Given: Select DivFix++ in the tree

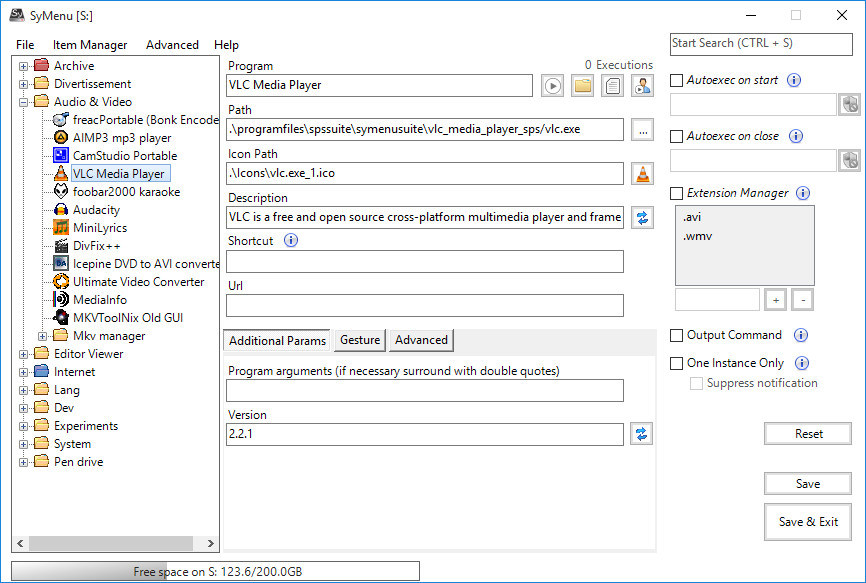Looking at the screenshot, I should tap(87, 246).
